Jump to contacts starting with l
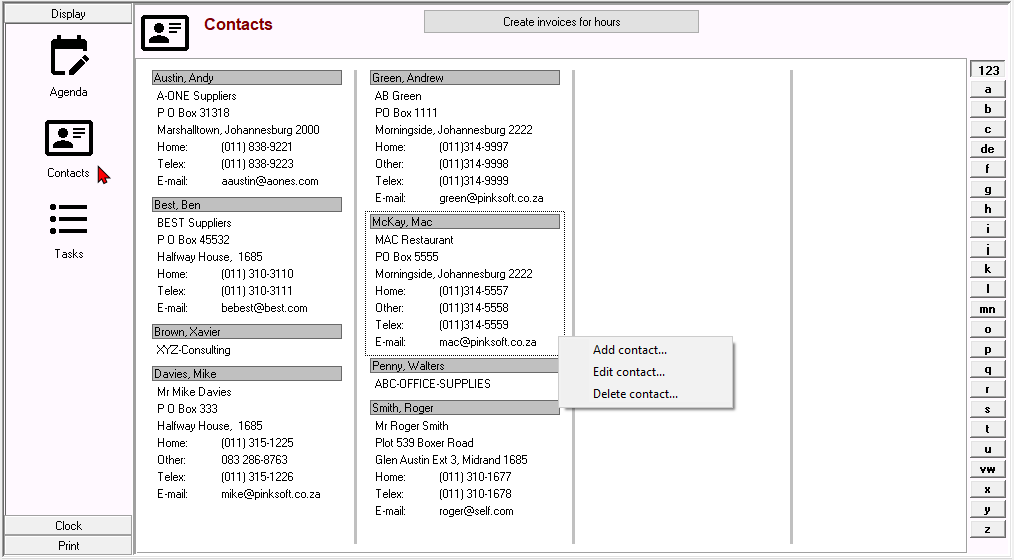The height and width of the screenshot is (560, 1014). [987, 290]
